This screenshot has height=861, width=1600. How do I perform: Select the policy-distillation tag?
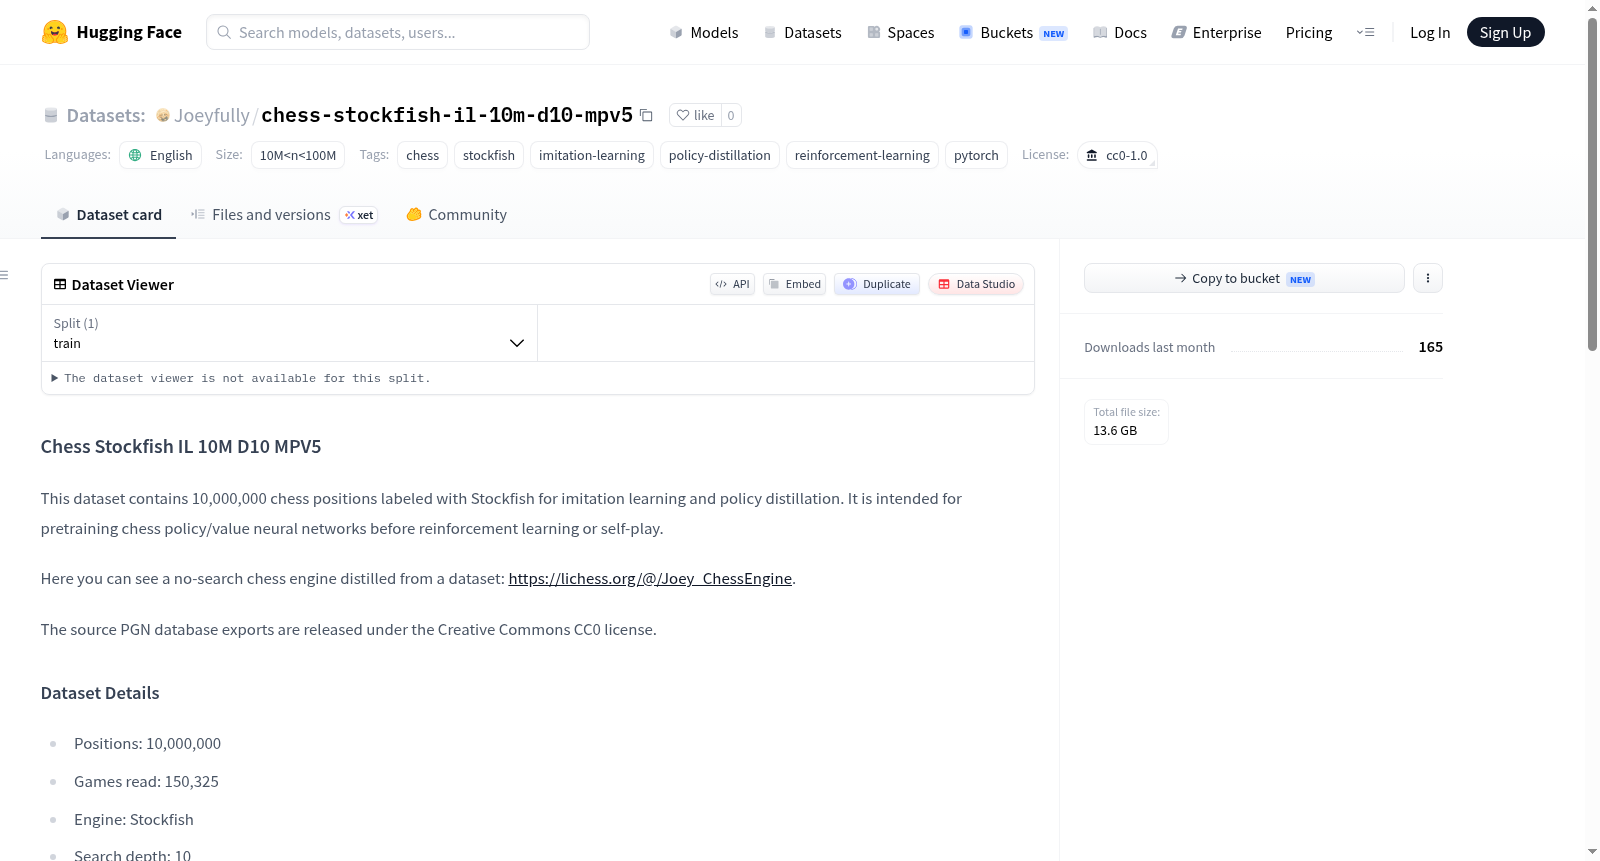pos(720,155)
